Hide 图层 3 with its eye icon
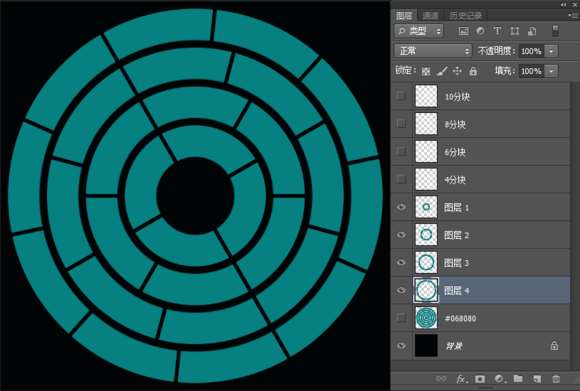 click(x=401, y=262)
